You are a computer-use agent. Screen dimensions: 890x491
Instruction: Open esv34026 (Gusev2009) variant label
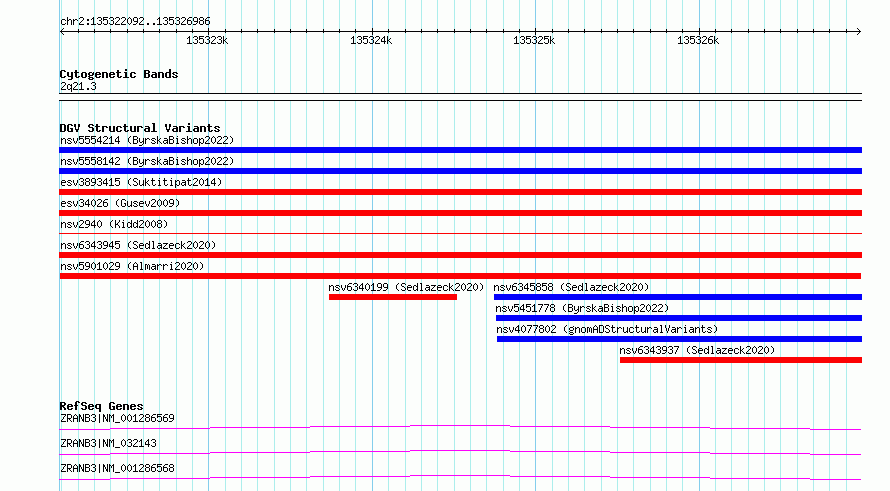click(120, 203)
